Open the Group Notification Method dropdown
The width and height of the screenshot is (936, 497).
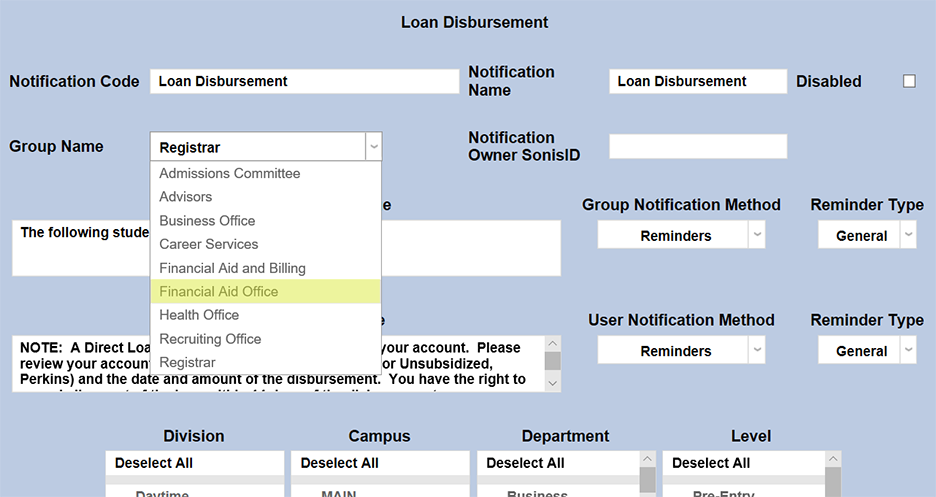[681, 236]
